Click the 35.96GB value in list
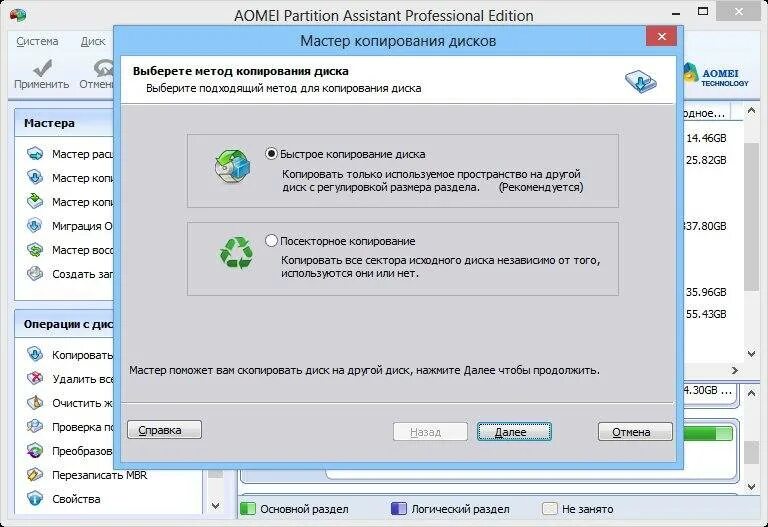The image size is (768, 527). click(x=706, y=292)
